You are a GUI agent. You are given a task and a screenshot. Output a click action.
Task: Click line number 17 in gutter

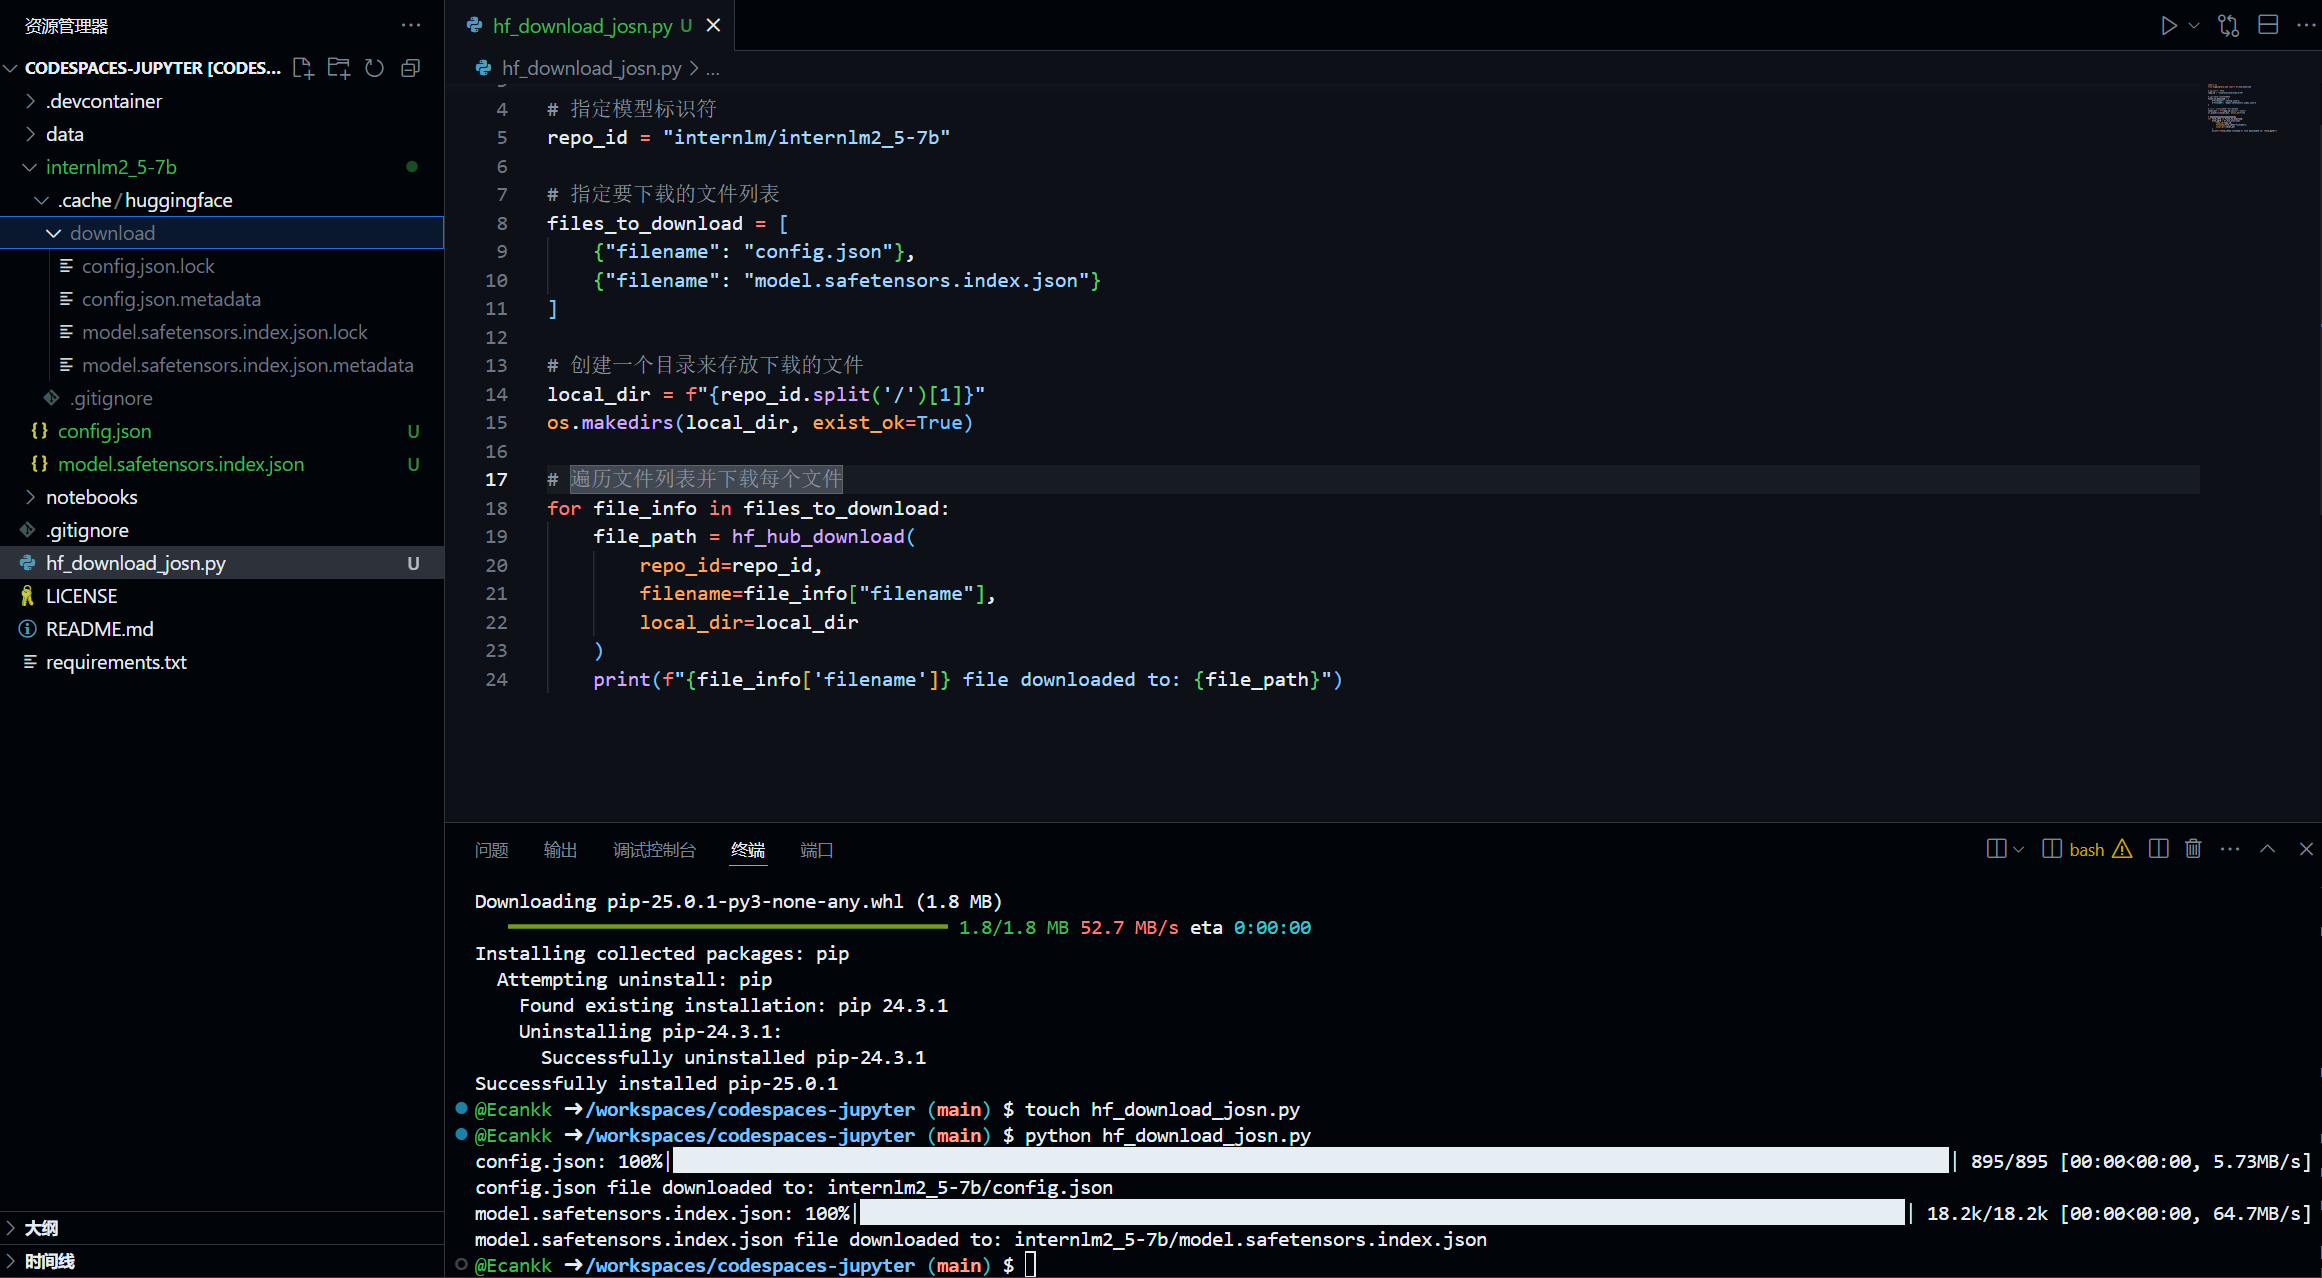(x=496, y=480)
